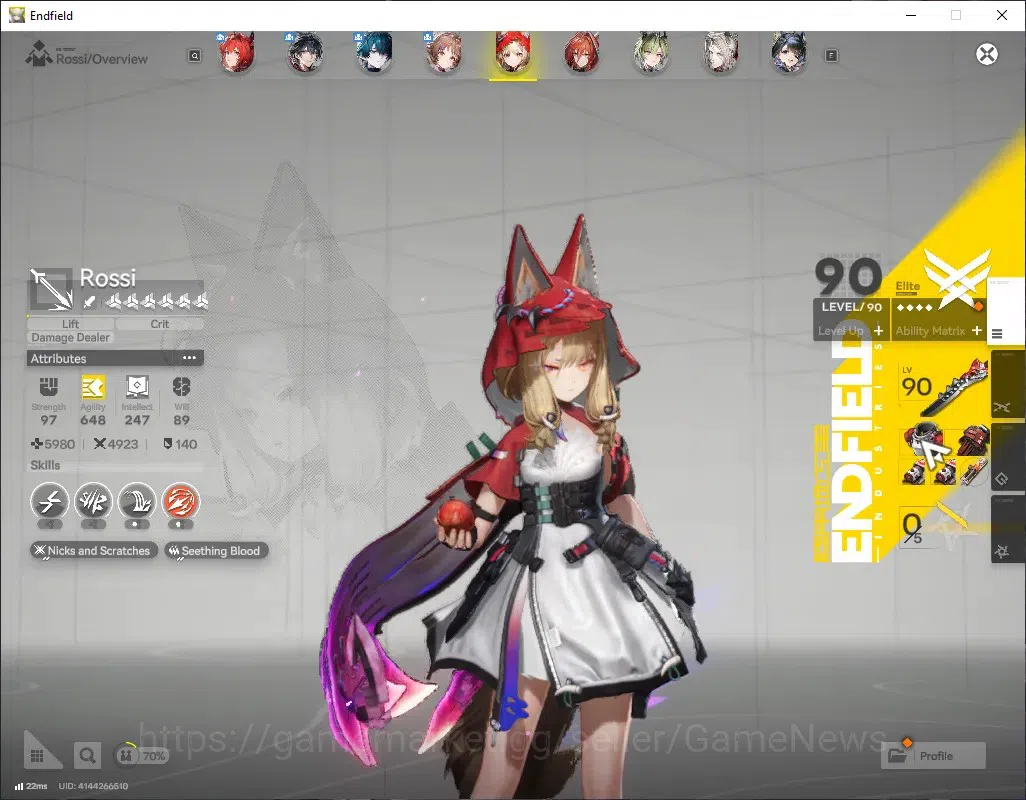This screenshot has height=800, width=1026.
Task: Select the highlighted Rossi red-hood portrait
Action: tap(512, 52)
